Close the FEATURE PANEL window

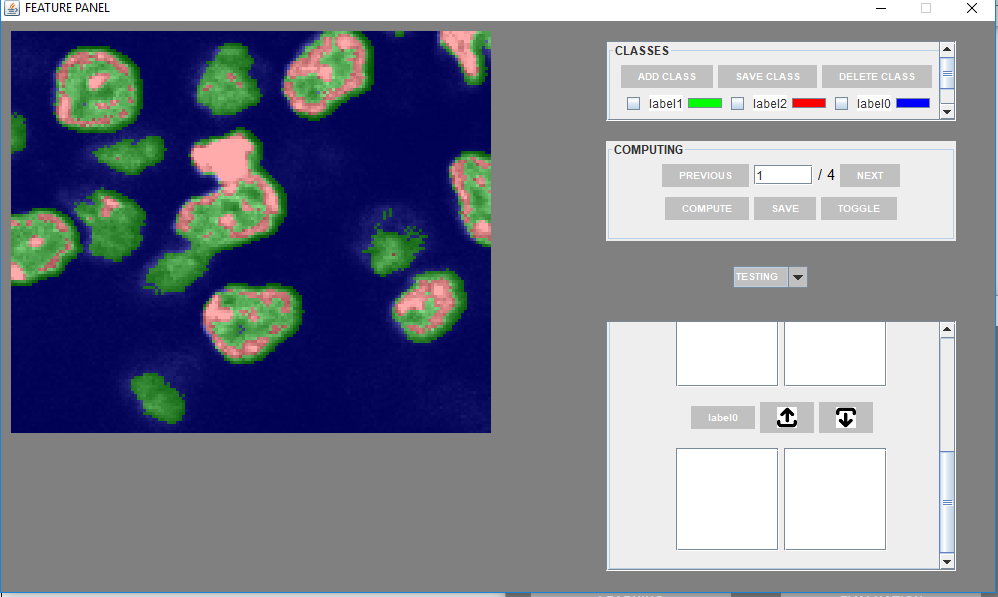(x=972, y=8)
